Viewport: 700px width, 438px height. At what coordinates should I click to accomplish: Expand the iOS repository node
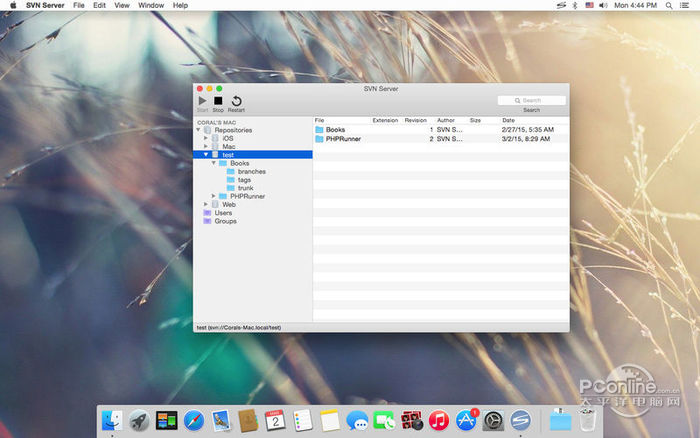tap(206, 138)
